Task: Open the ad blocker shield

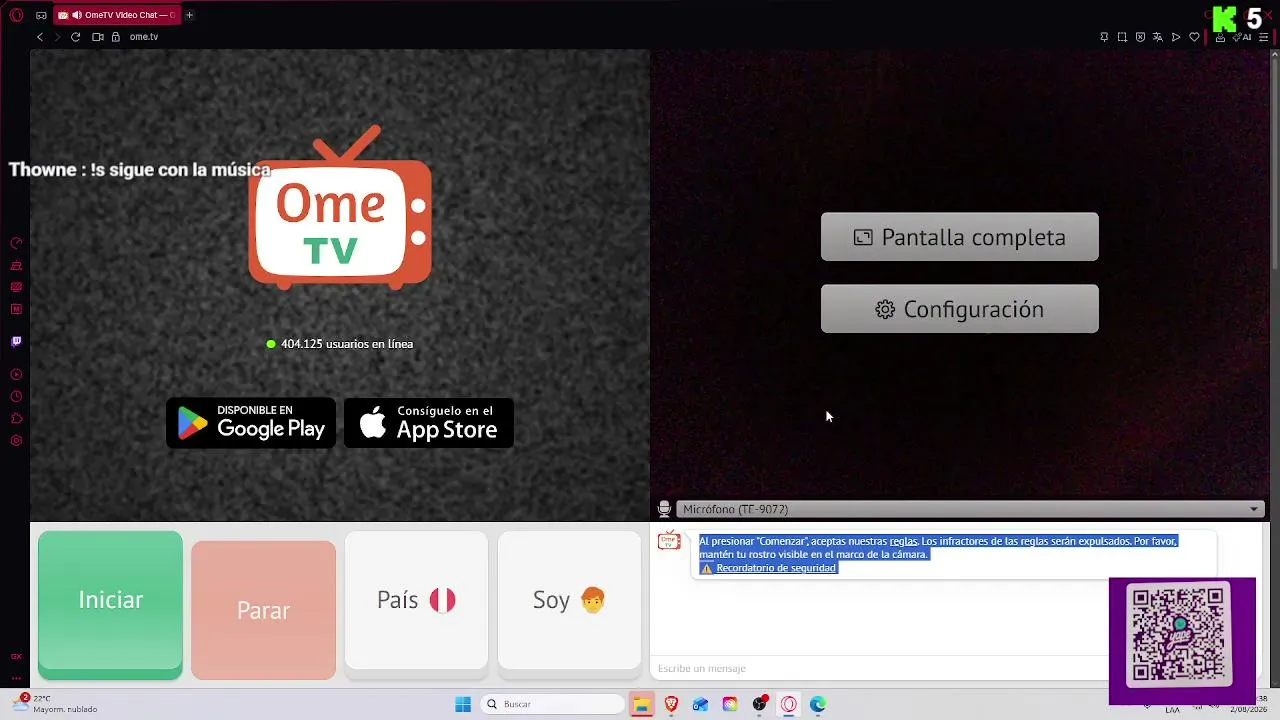Action: pyautogui.click(x=1140, y=37)
